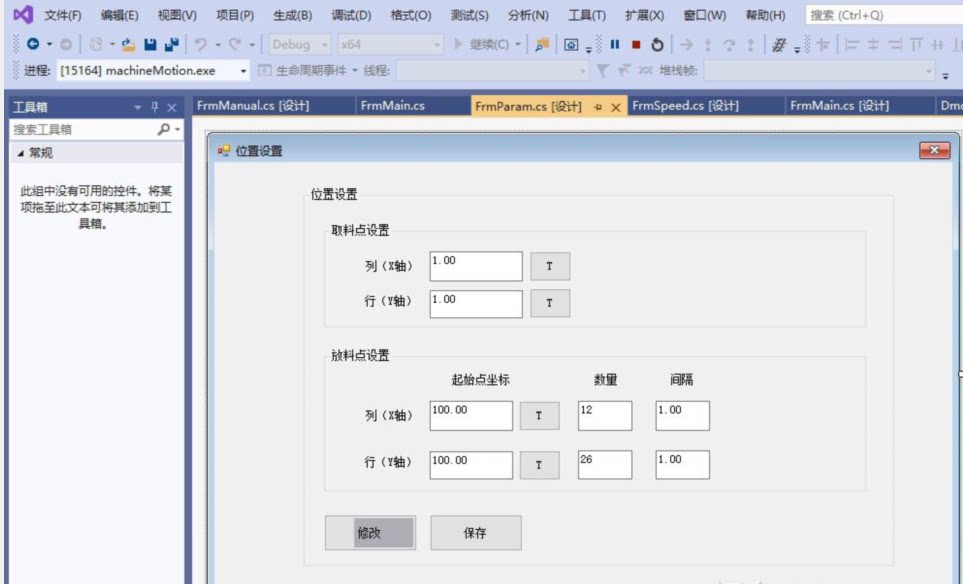Click the 修改 button
This screenshot has width=963, height=584.
[x=369, y=533]
